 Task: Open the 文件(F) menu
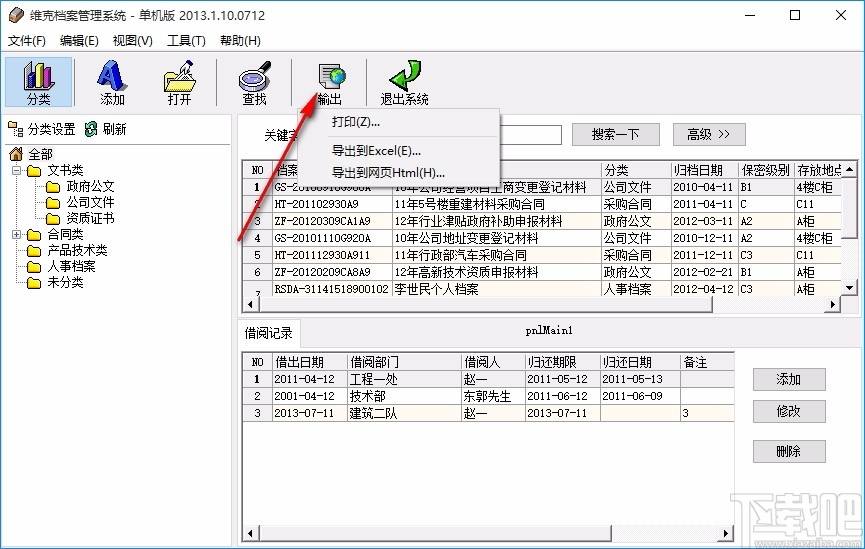(26, 40)
